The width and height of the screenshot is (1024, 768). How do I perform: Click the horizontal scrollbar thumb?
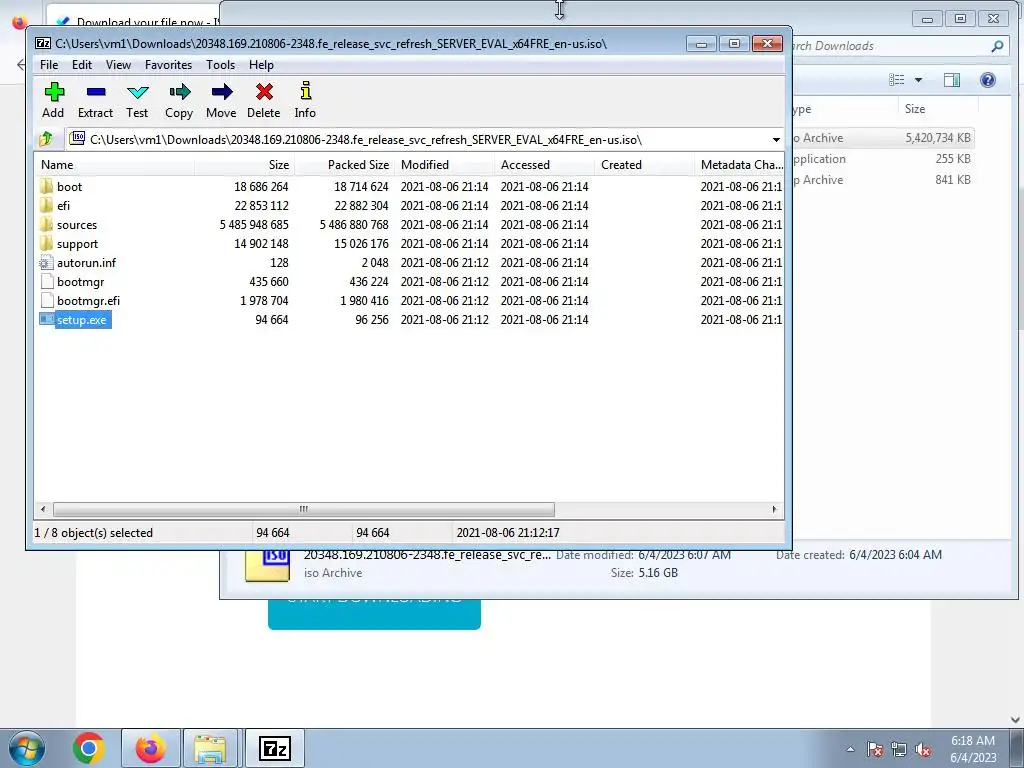pos(304,509)
